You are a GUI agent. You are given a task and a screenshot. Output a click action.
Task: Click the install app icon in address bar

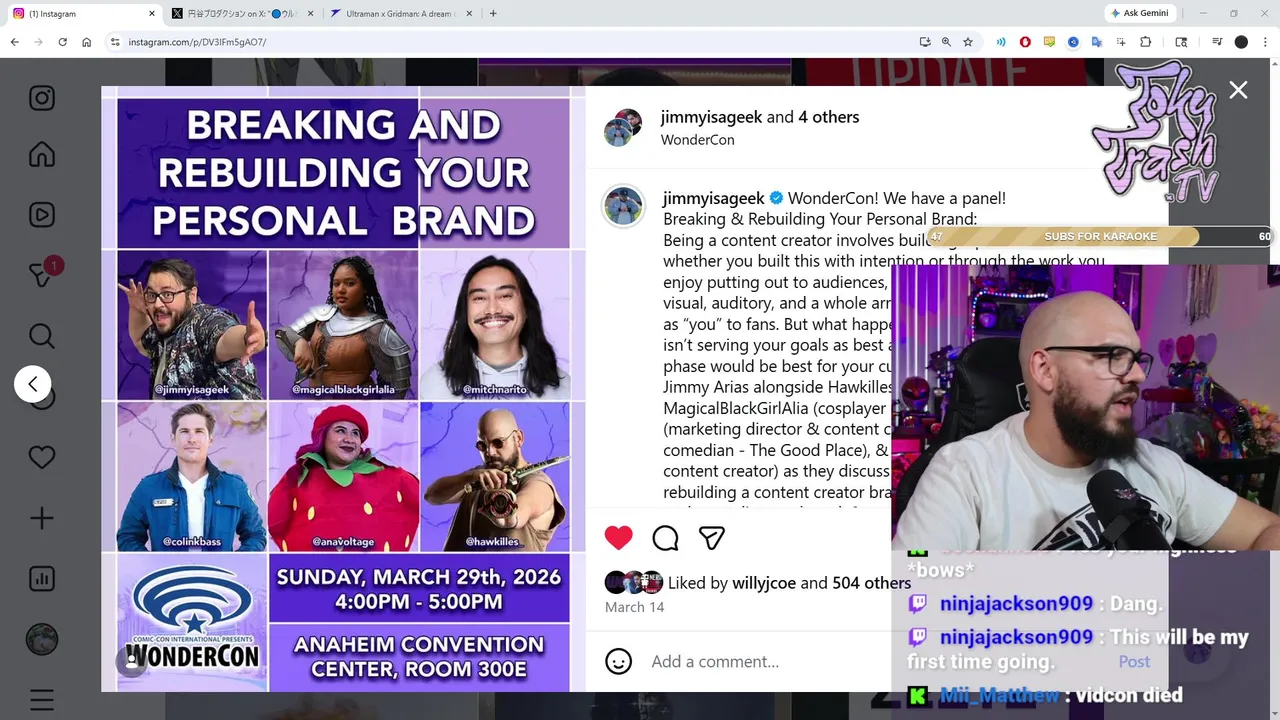tap(925, 42)
